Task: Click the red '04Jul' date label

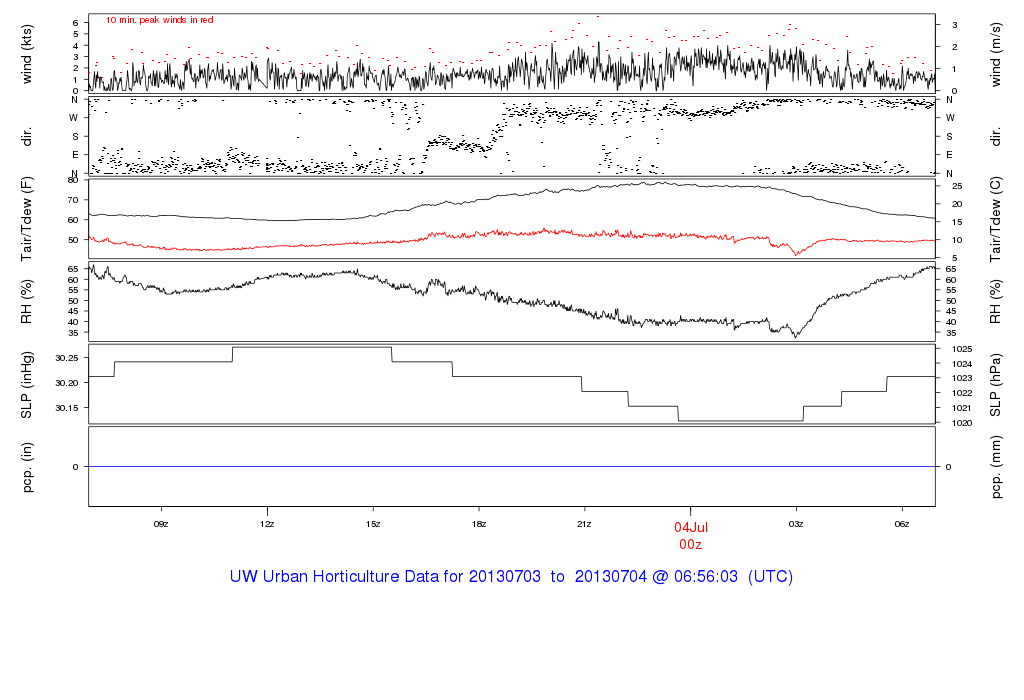Action: [x=691, y=528]
